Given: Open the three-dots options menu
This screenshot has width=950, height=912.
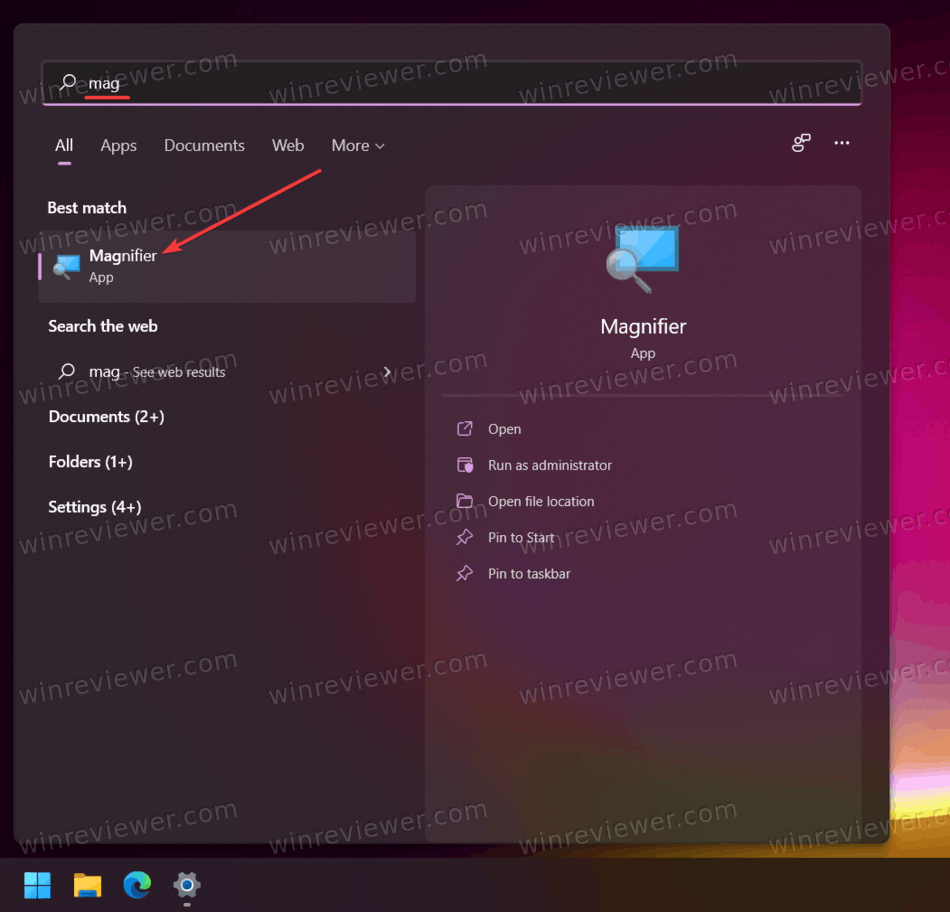Looking at the screenshot, I should pyautogui.click(x=842, y=143).
